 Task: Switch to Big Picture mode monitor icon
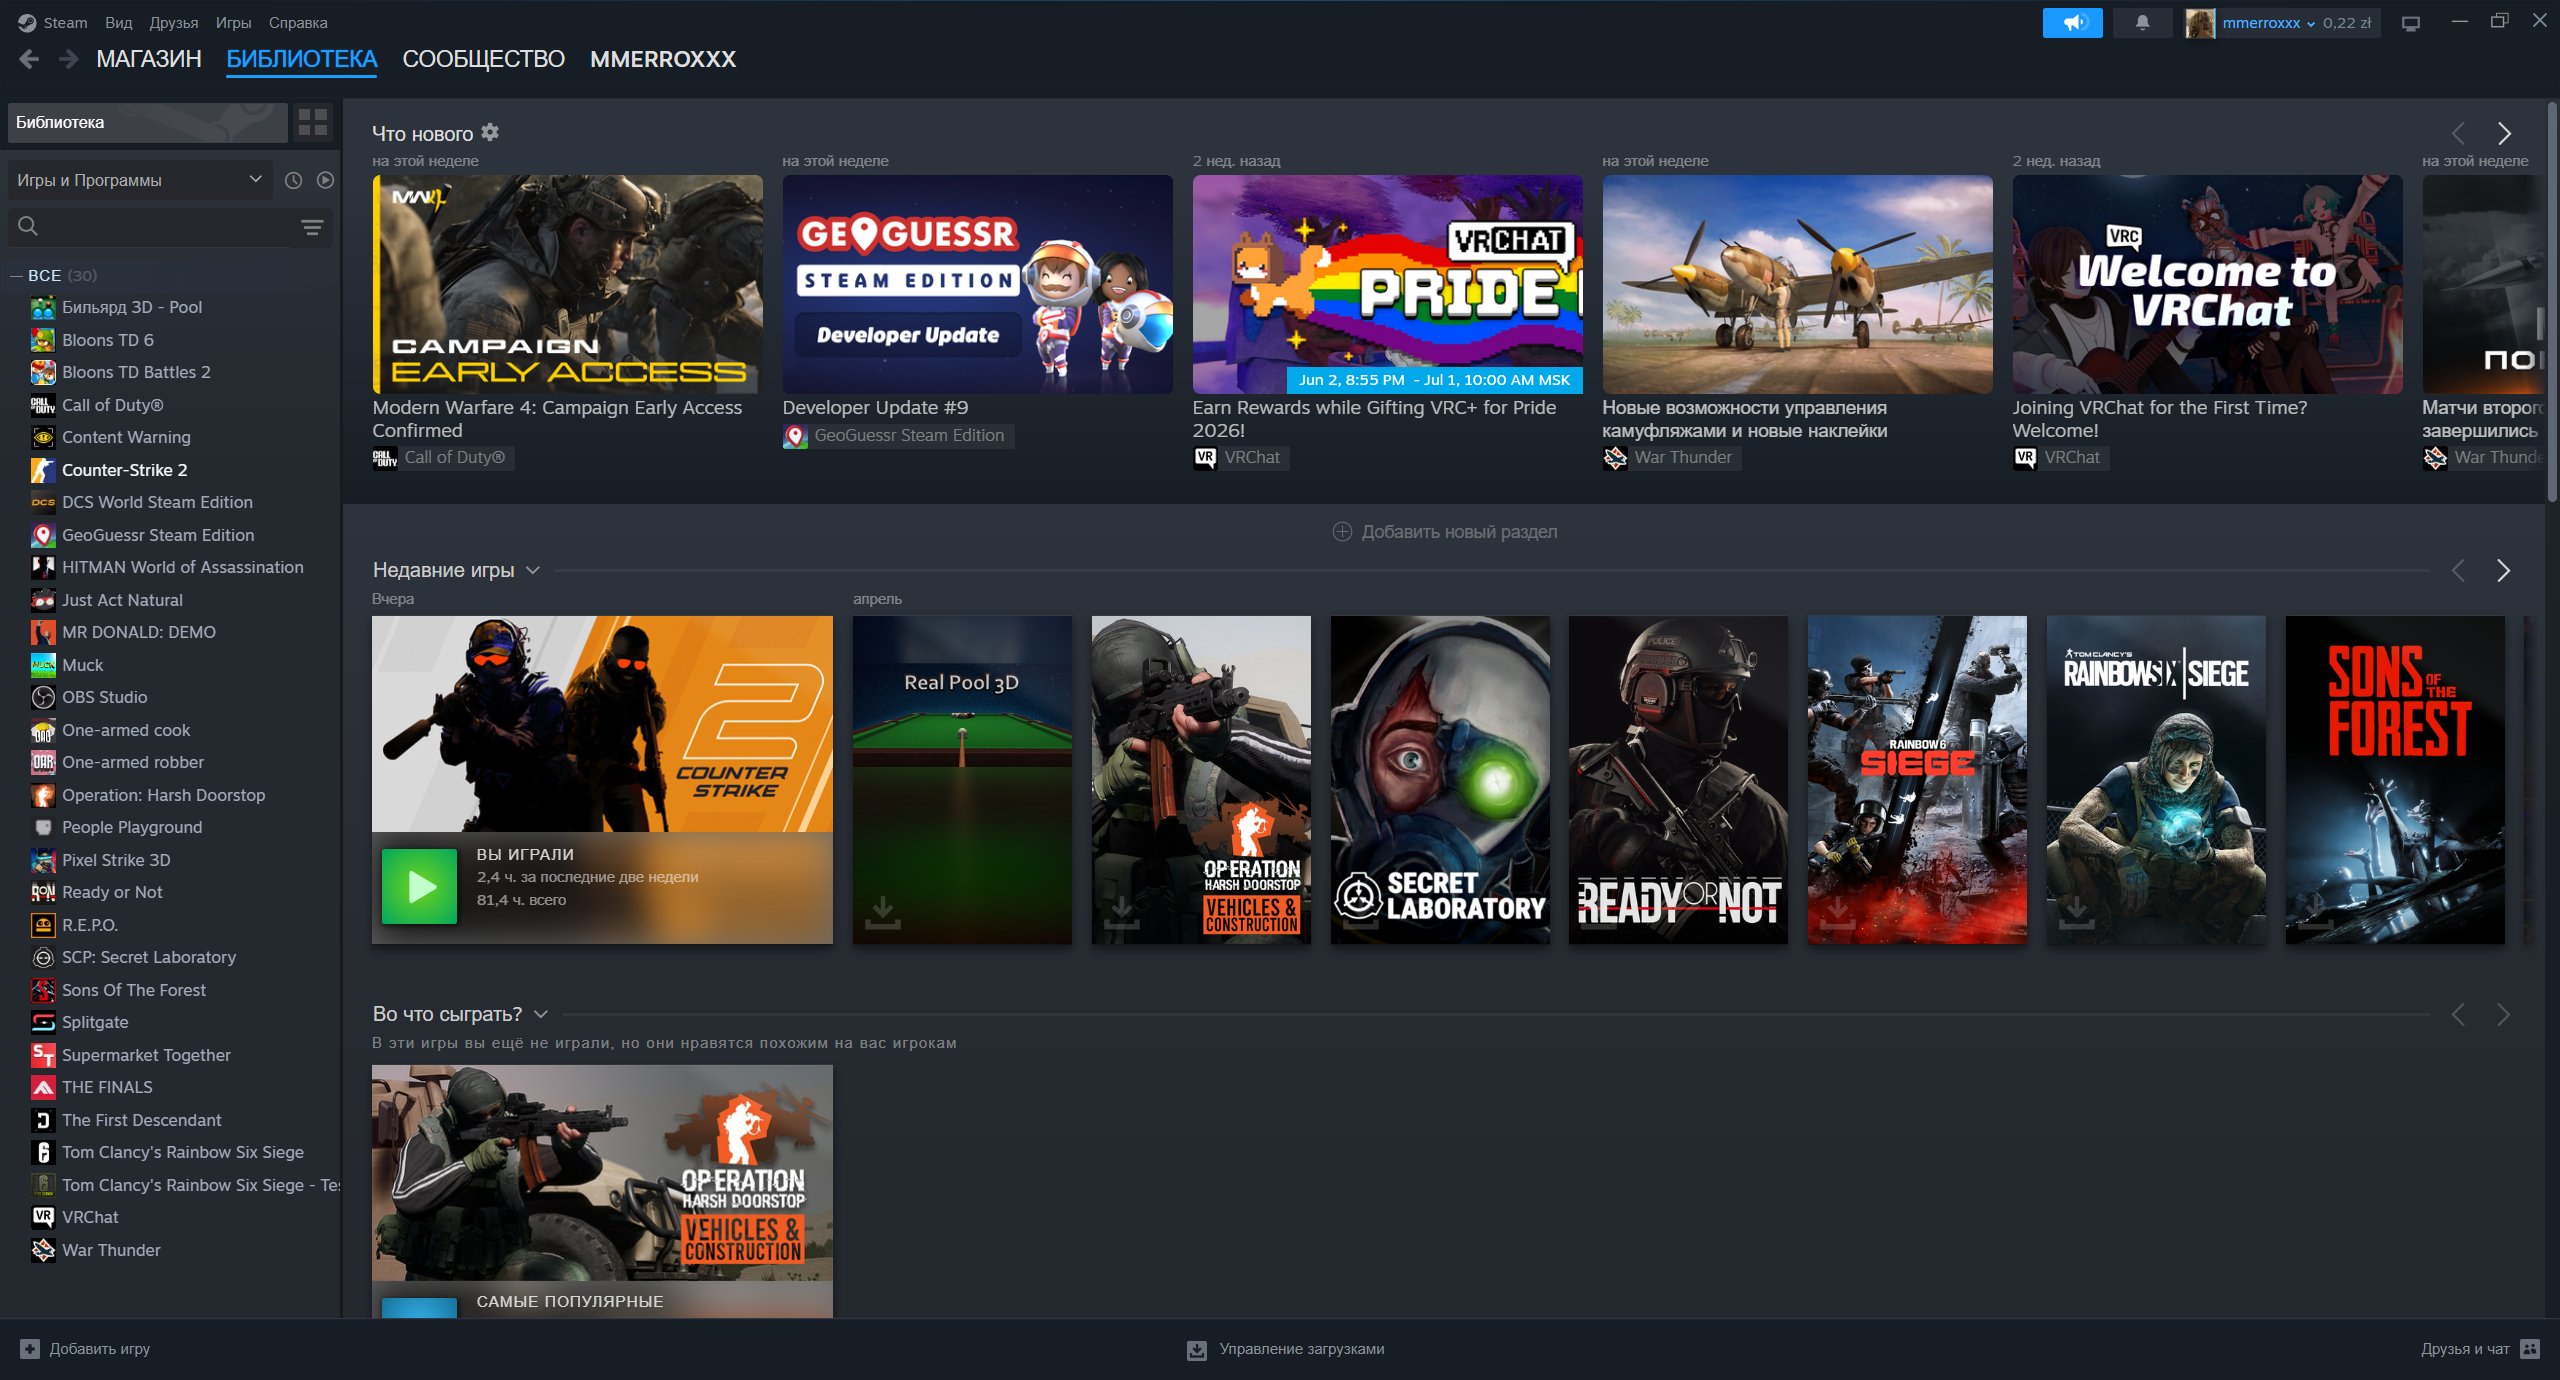point(2411,23)
